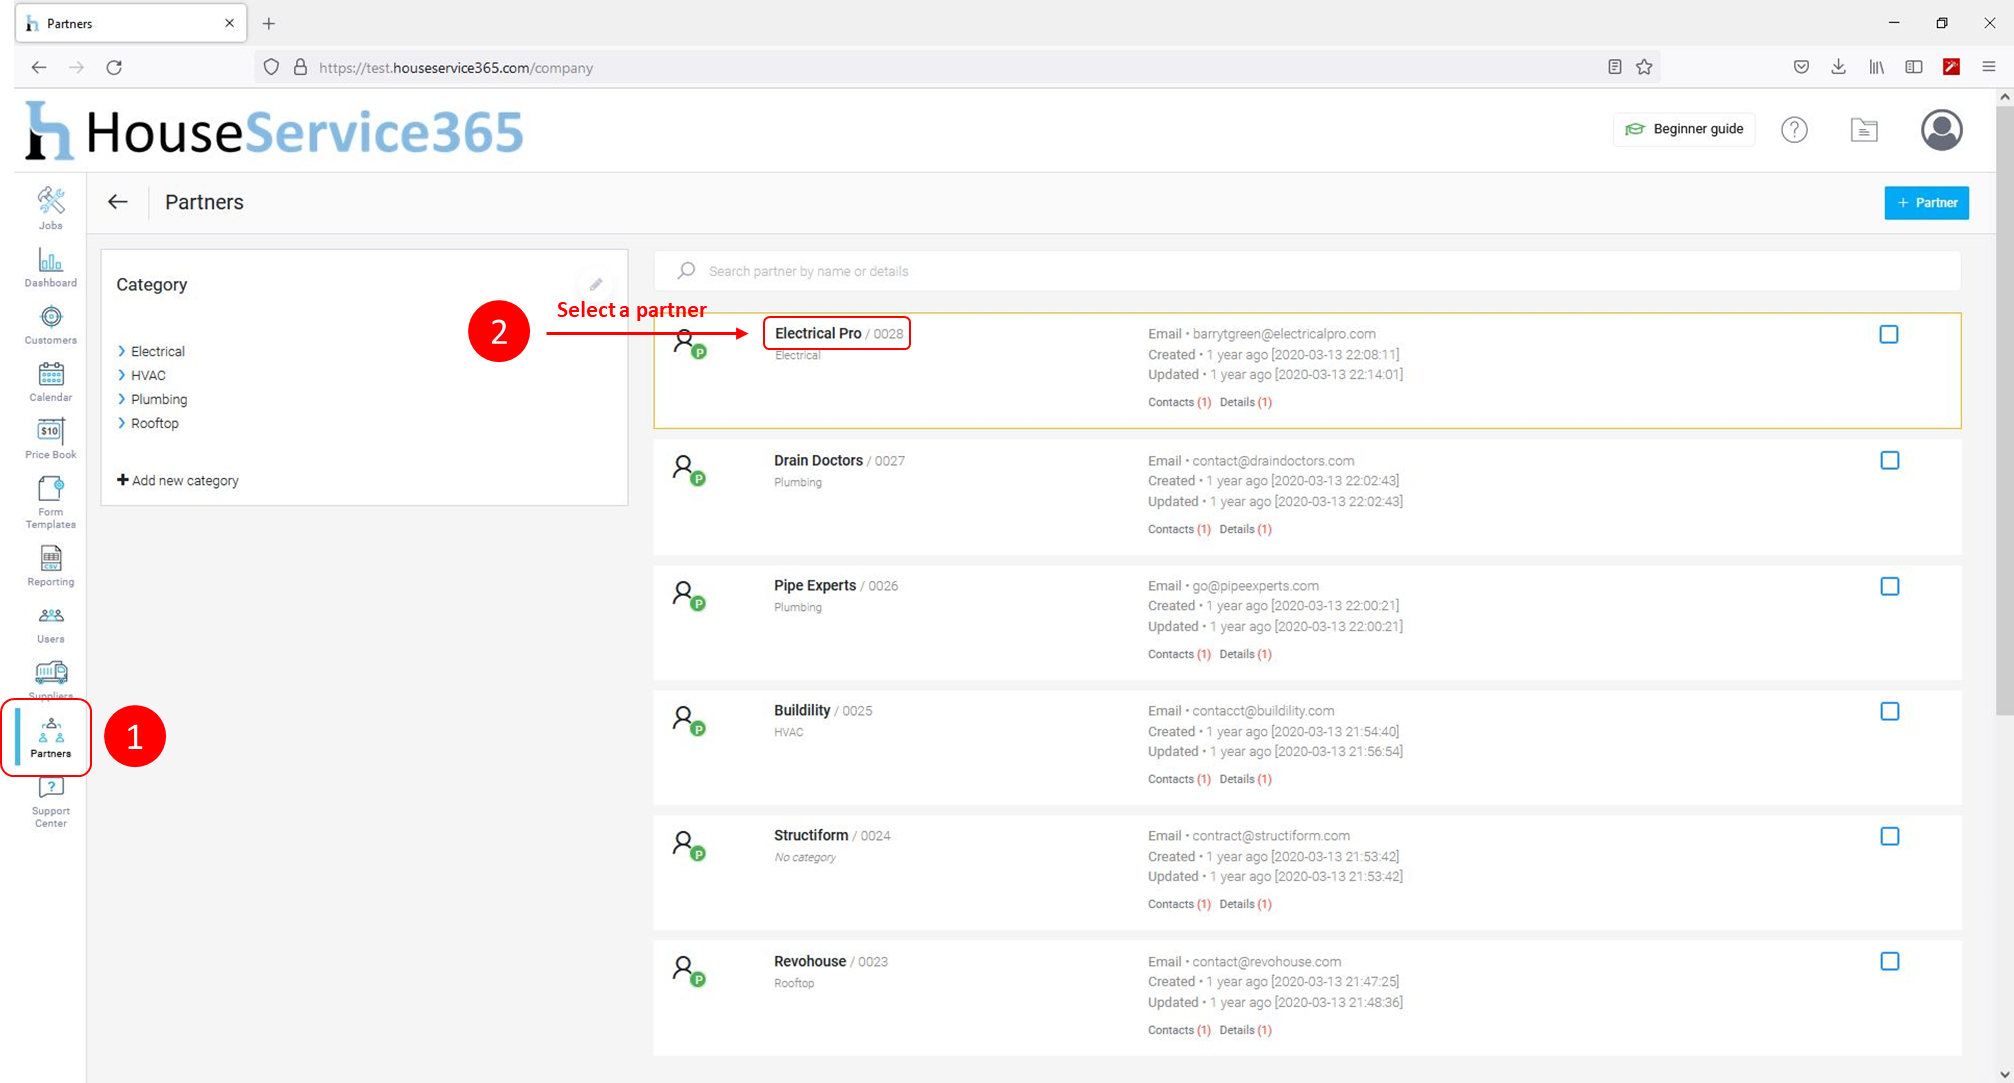Open Form Templates in the sidebar
This screenshot has height=1083, width=2014.
(x=50, y=502)
